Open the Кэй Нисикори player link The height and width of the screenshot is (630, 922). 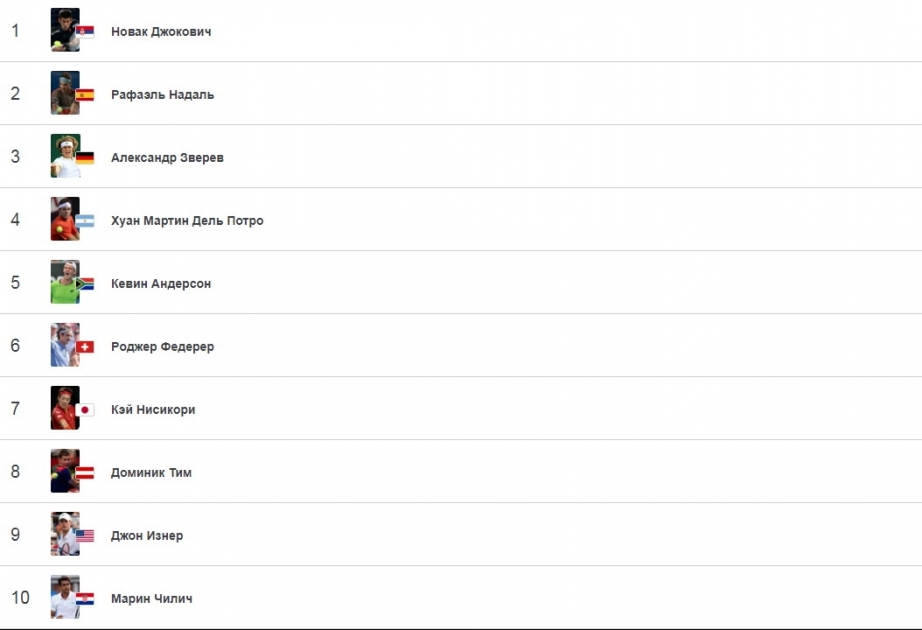point(153,409)
